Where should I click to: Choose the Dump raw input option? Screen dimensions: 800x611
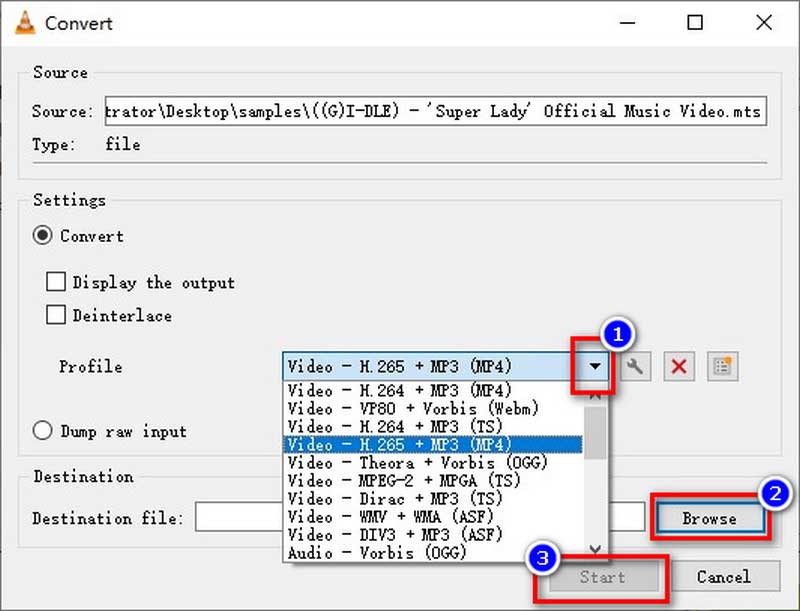[43, 432]
